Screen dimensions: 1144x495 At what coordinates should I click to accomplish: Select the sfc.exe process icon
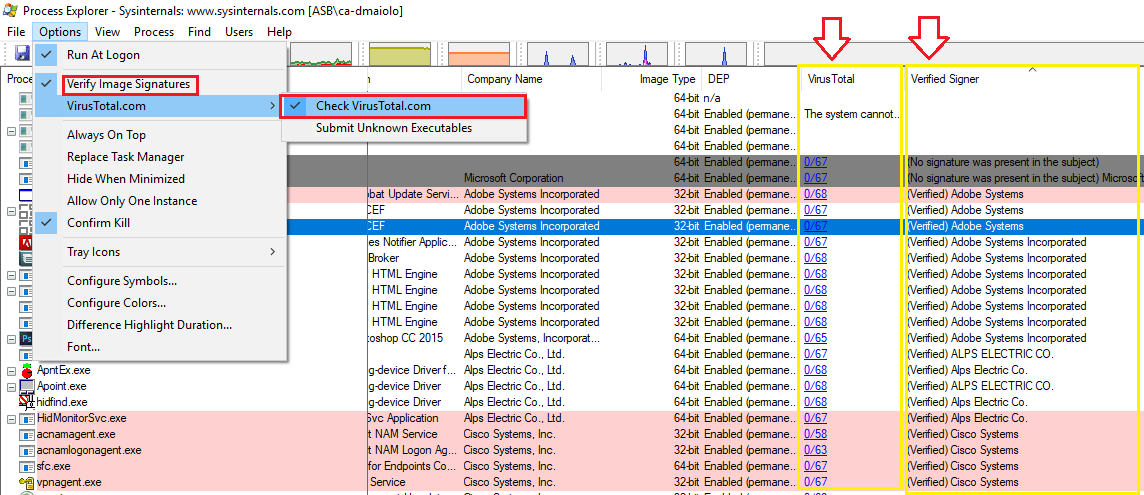coord(26,466)
